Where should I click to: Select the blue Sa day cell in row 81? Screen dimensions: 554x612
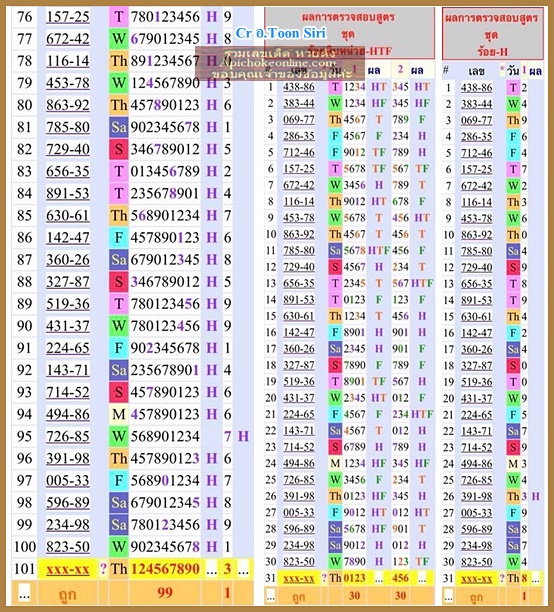click(119, 127)
